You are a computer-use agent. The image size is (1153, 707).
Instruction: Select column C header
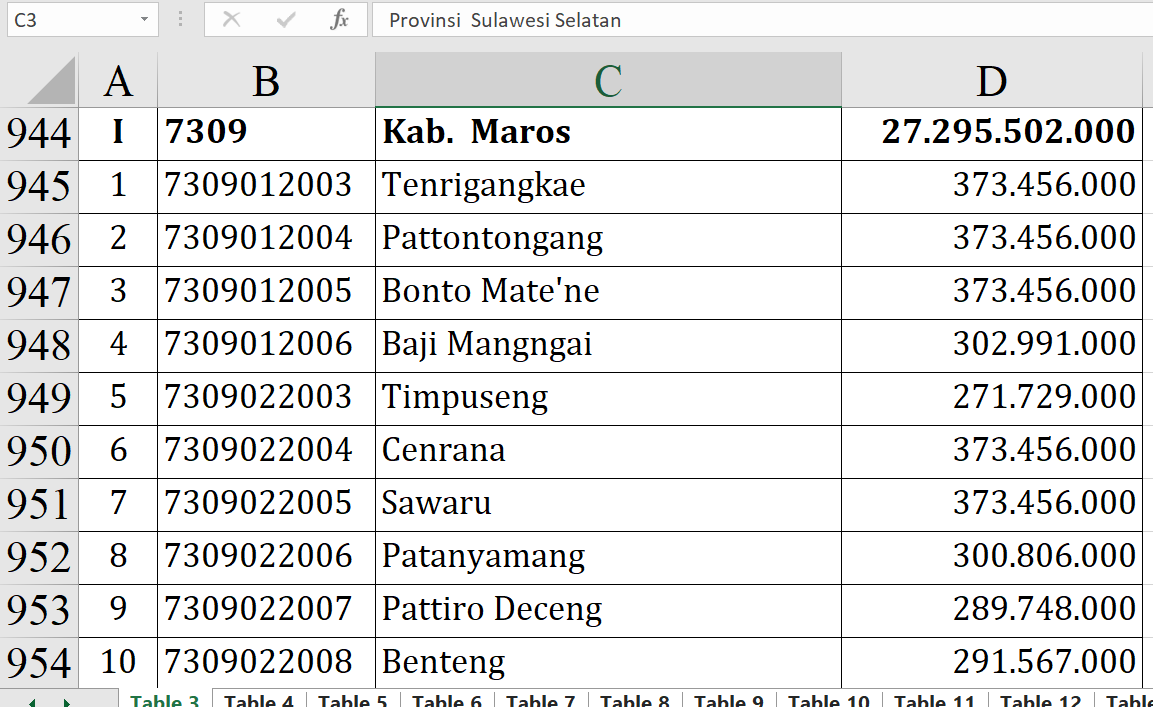tap(608, 81)
